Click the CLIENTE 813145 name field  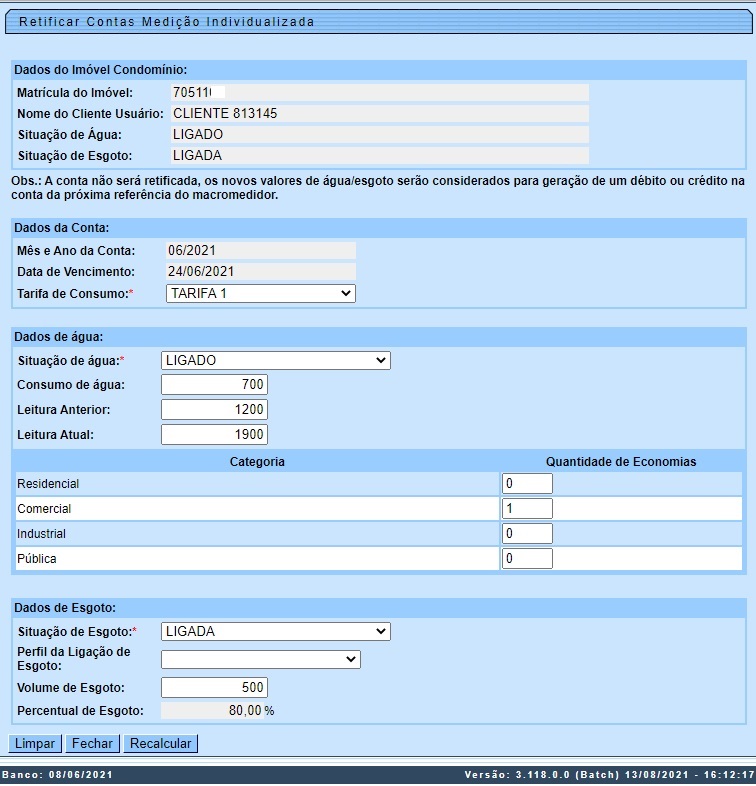pos(380,114)
